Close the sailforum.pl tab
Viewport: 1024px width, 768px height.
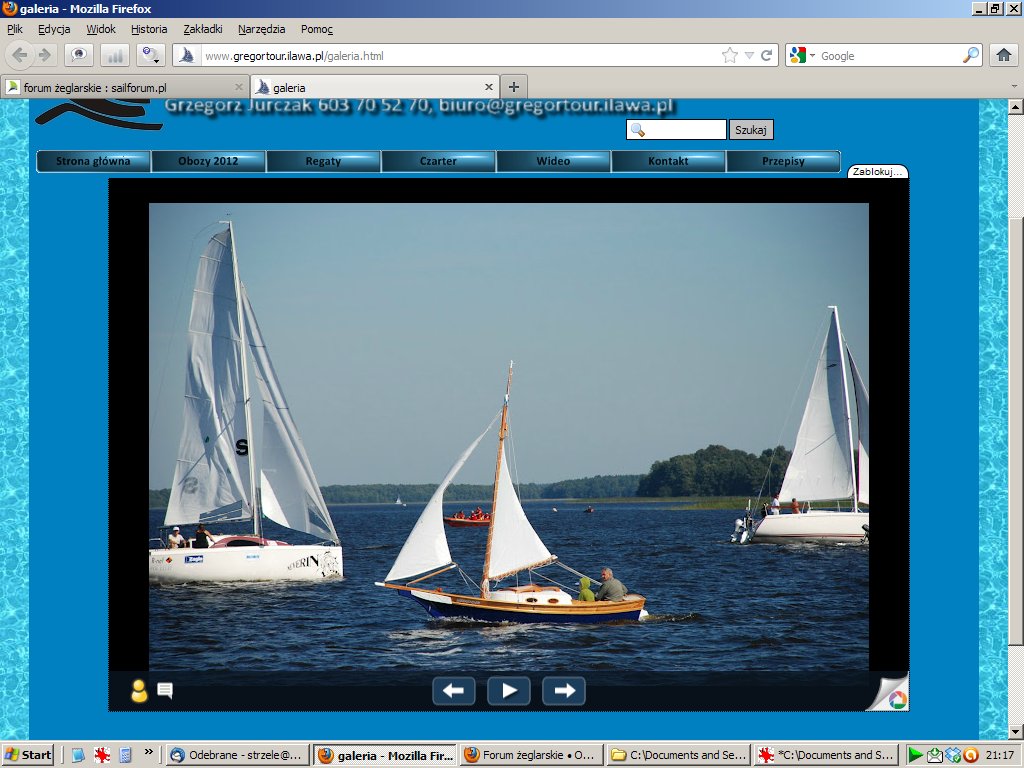click(238, 87)
